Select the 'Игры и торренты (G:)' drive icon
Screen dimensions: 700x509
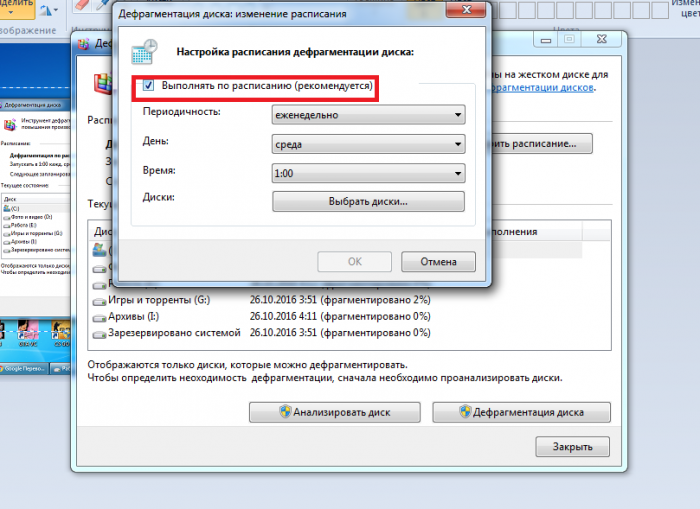click(99, 299)
